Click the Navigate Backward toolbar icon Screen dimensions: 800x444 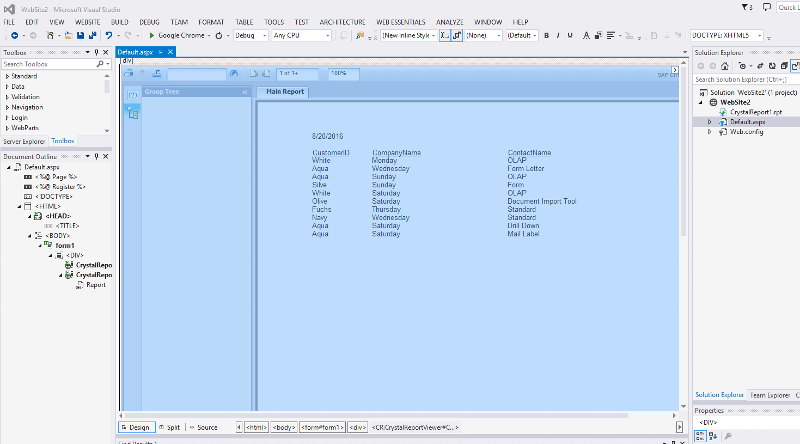(x=14, y=35)
